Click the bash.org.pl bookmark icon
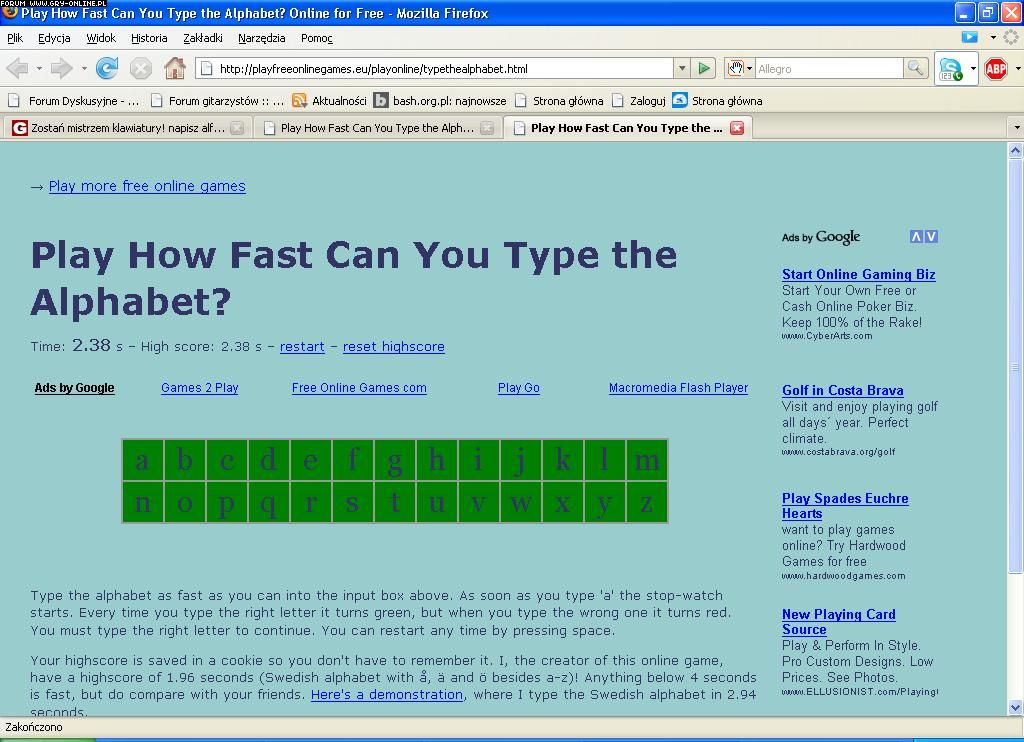The height and width of the screenshot is (742, 1024). tap(381, 101)
